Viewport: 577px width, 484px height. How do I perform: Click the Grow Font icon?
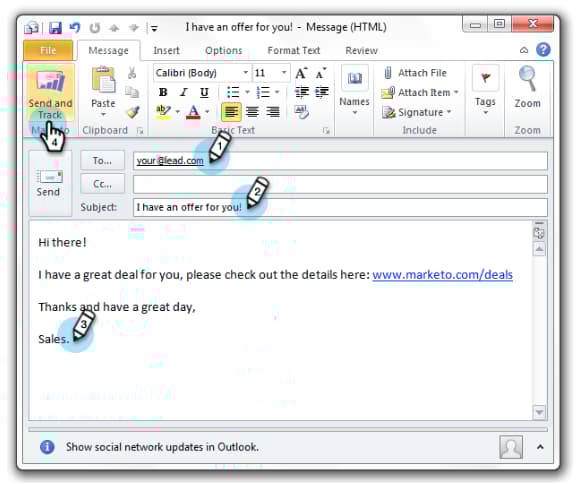pos(301,73)
